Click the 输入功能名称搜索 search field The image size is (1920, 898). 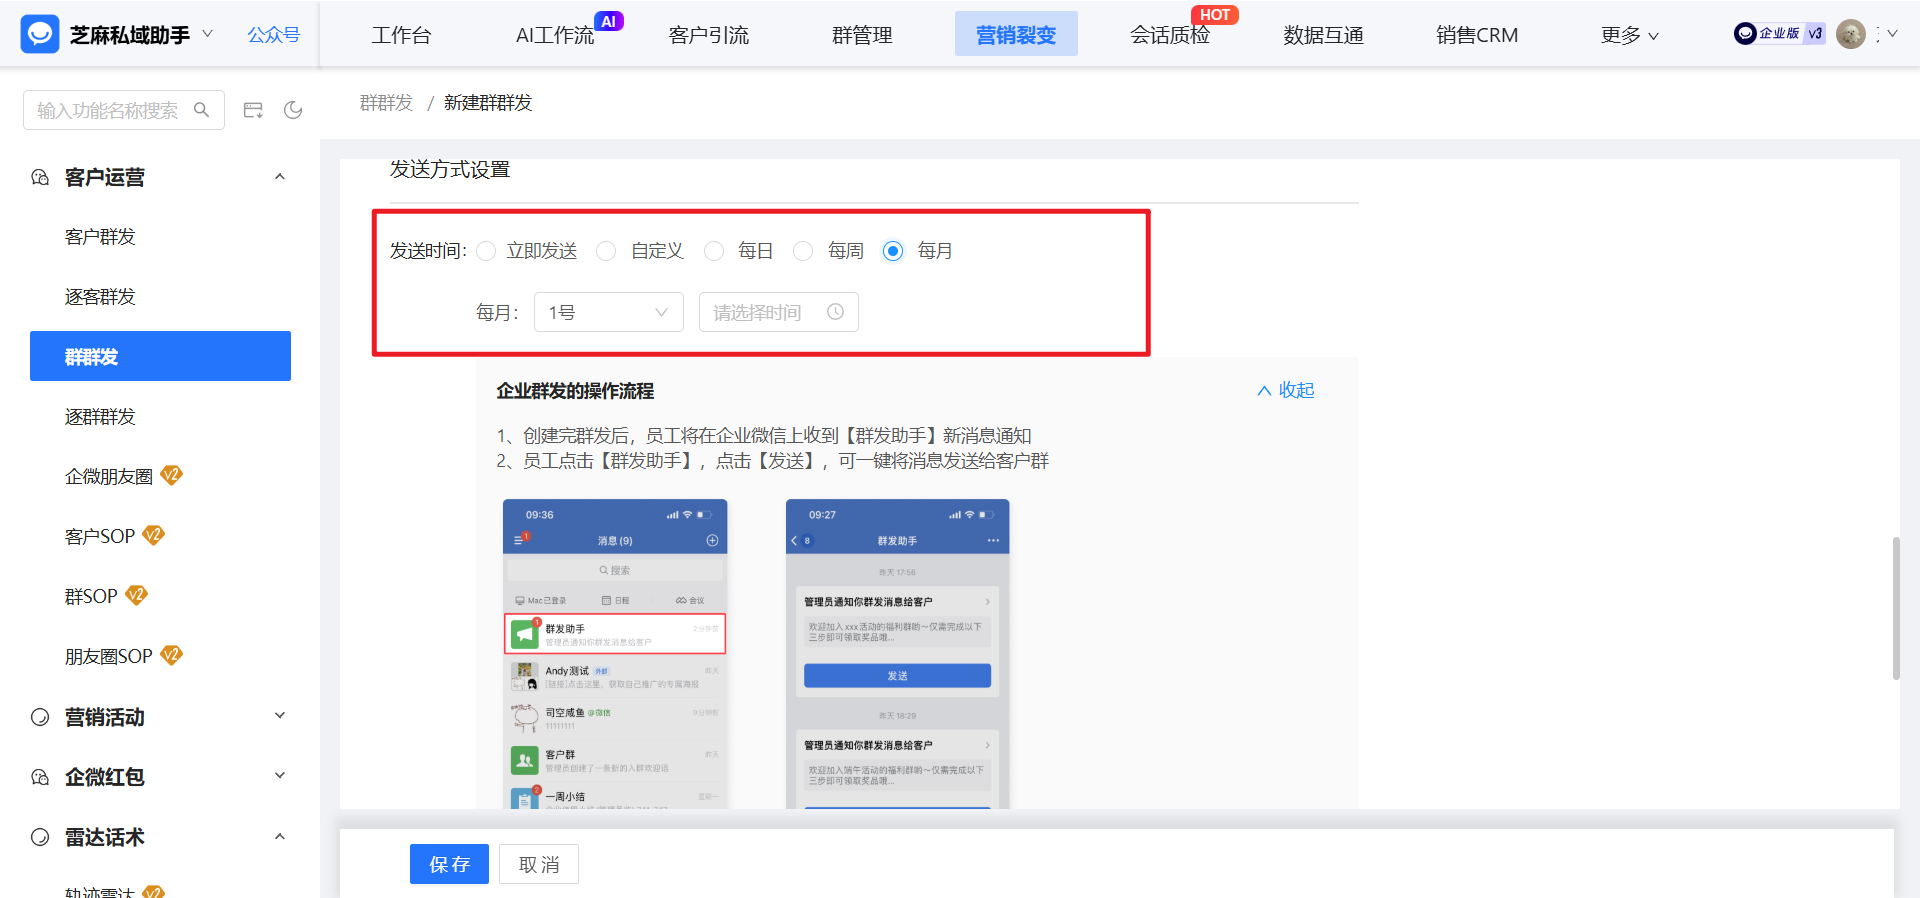pyautogui.click(x=123, y=110)
